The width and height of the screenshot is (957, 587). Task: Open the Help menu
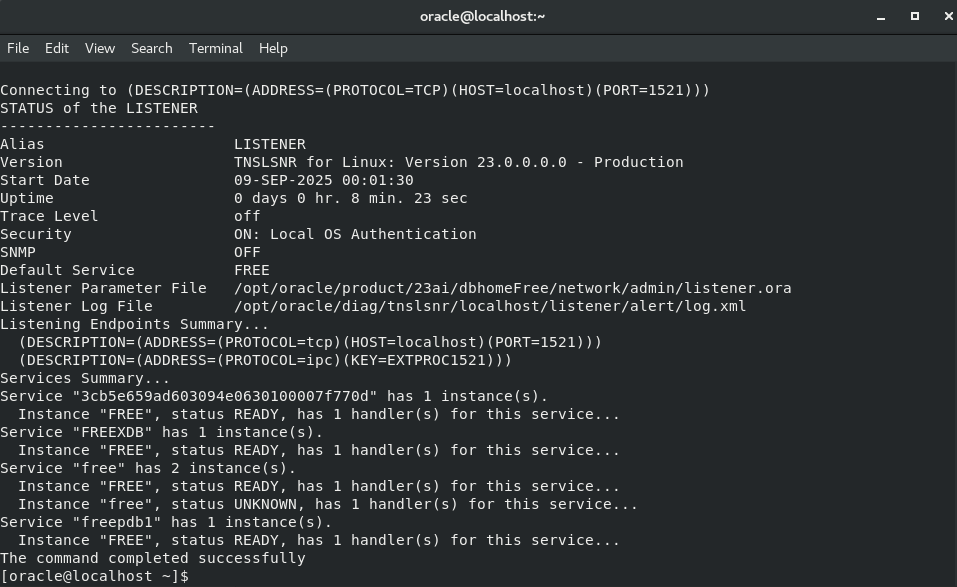coord(273,48)
